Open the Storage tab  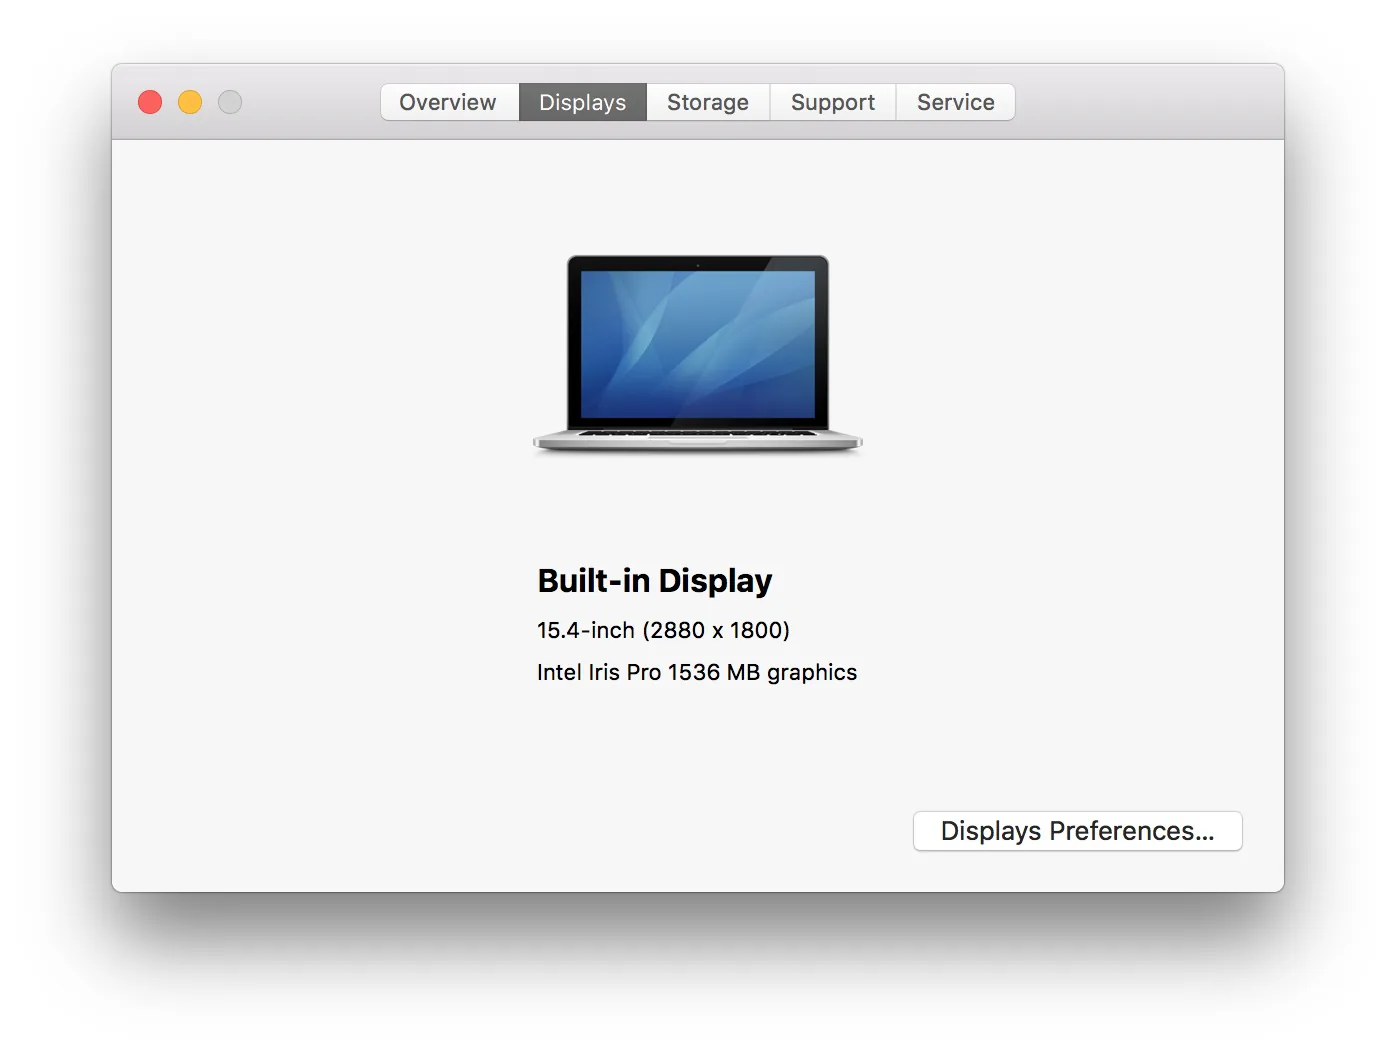click(708, 102)
